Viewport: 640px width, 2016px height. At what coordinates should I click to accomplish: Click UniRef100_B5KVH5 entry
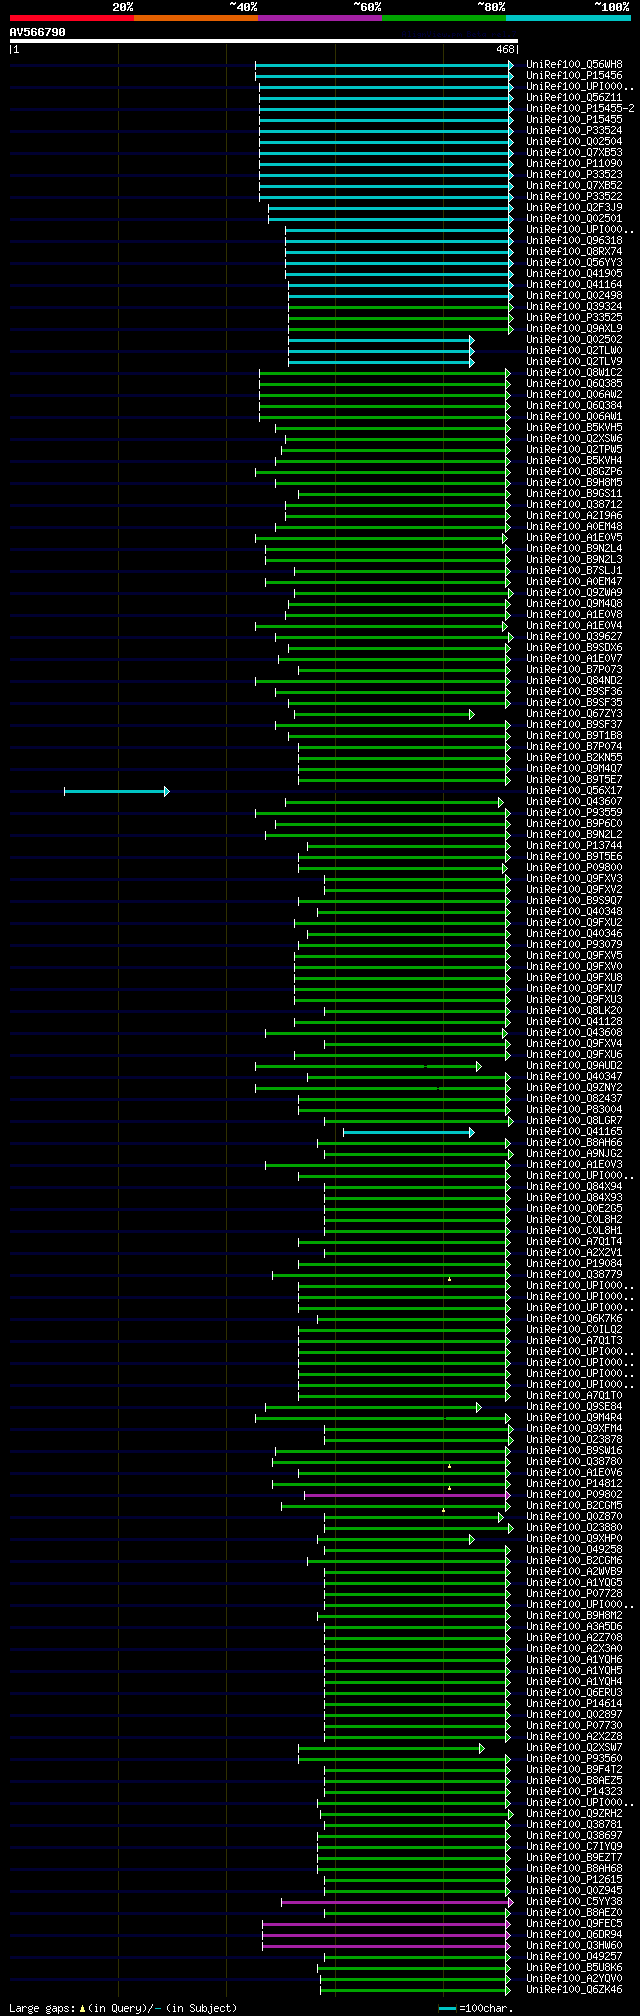click(x=574, y=427)
